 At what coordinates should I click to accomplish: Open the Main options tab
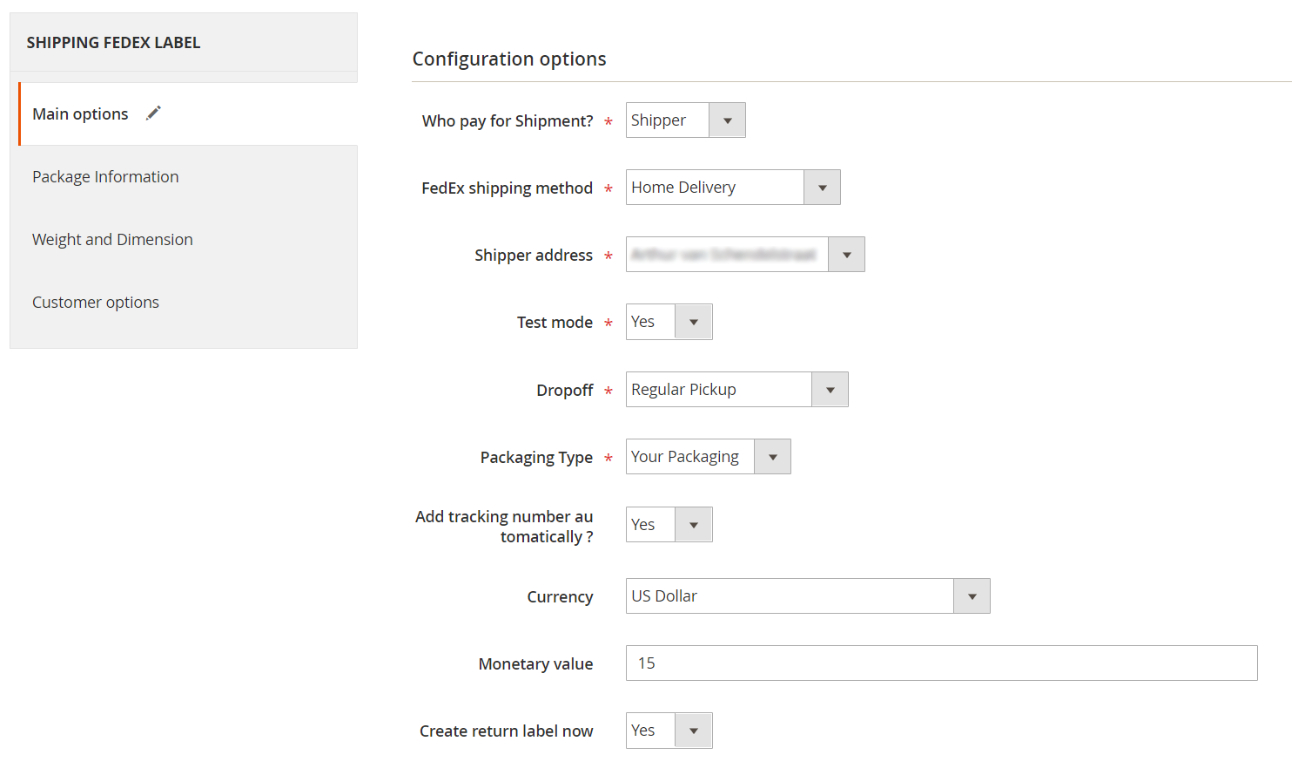point(188,114)
